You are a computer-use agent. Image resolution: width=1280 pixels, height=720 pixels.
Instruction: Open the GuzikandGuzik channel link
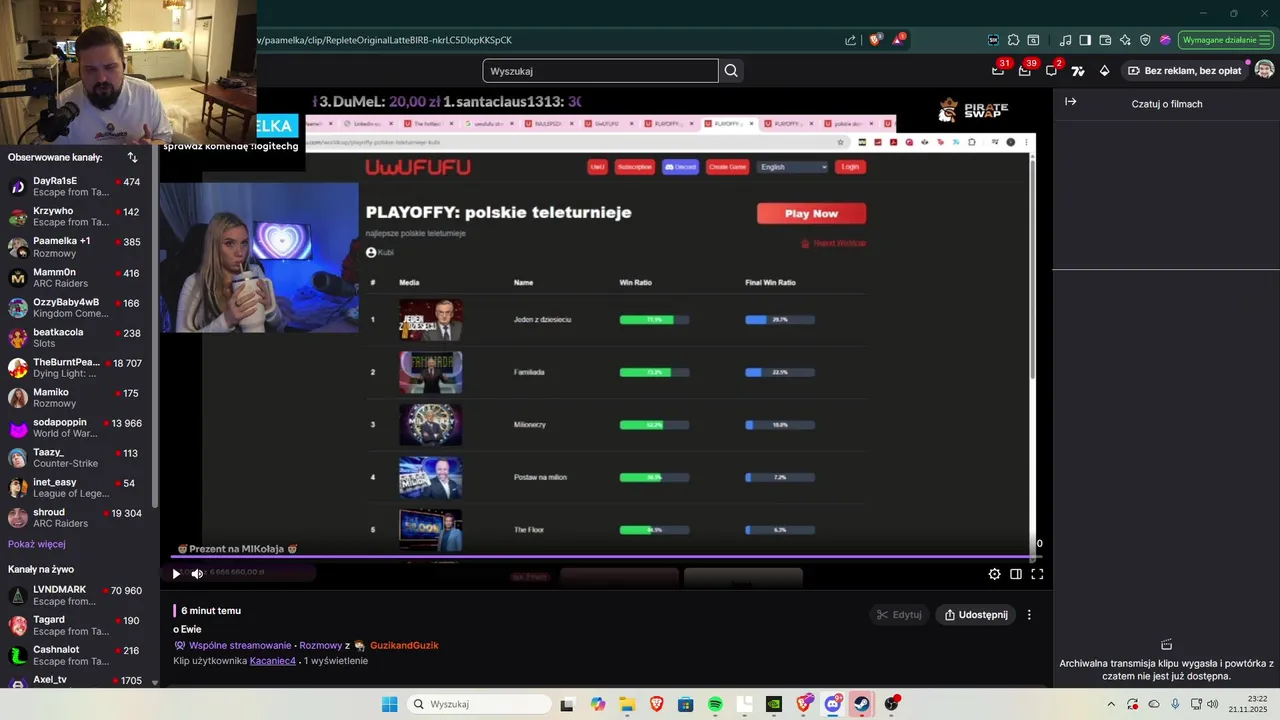coord(404,645)
